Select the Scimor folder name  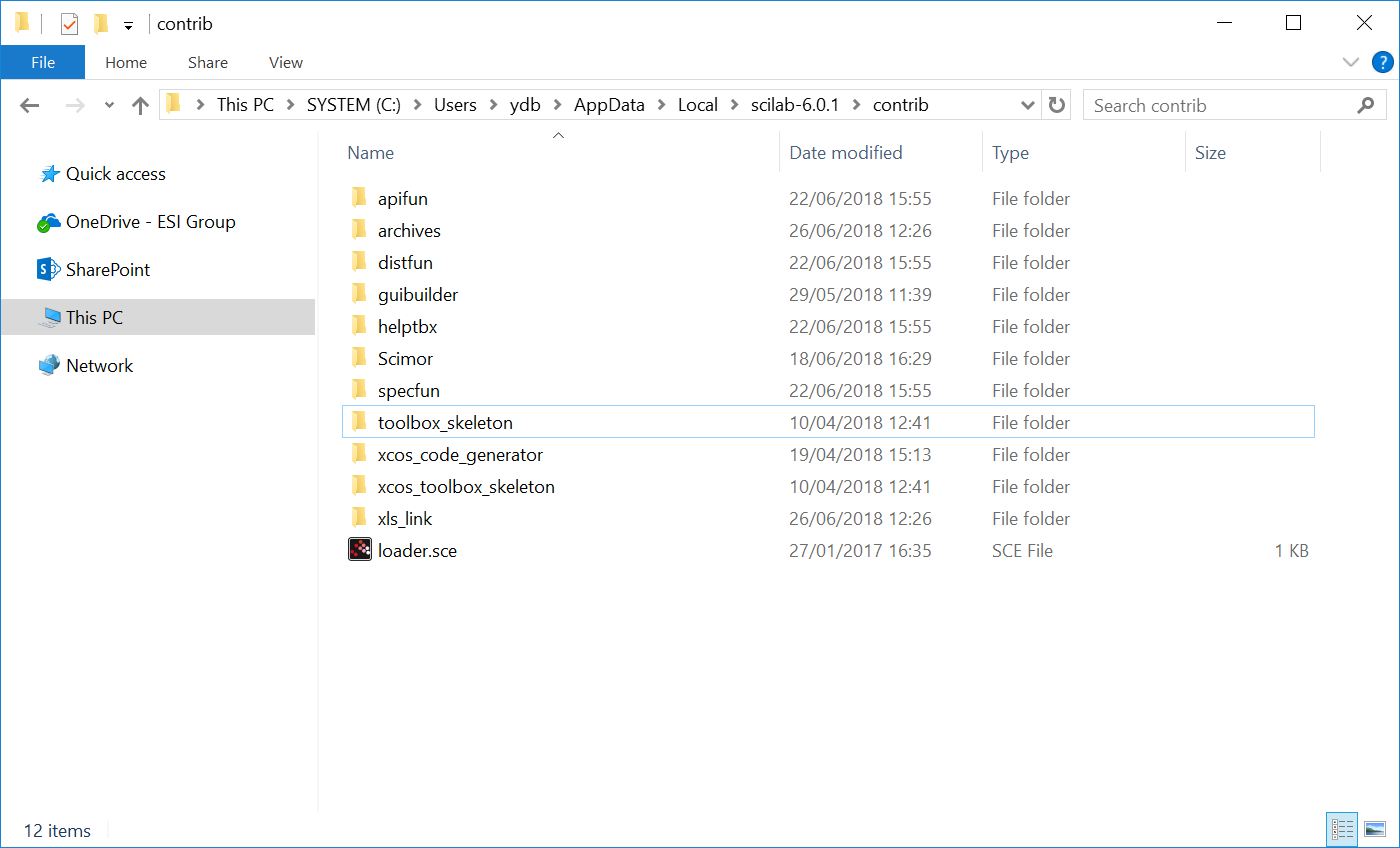(406, 359)
